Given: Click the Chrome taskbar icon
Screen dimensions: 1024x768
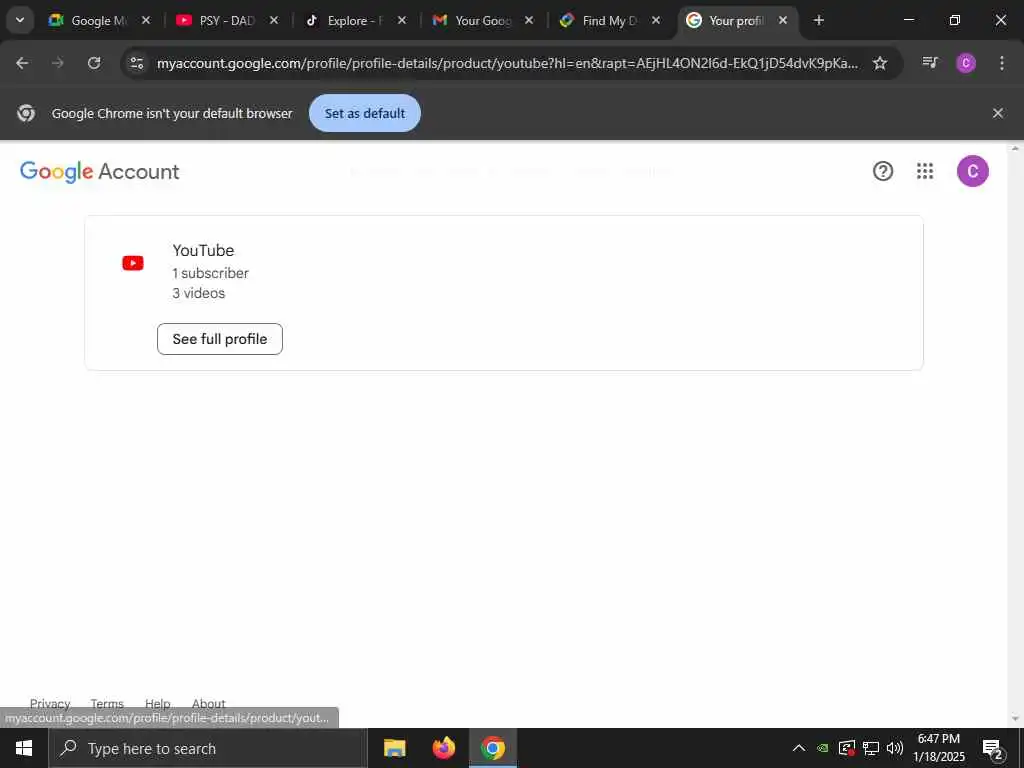Looking at the screenshot, I should click(x=493, y=748).
